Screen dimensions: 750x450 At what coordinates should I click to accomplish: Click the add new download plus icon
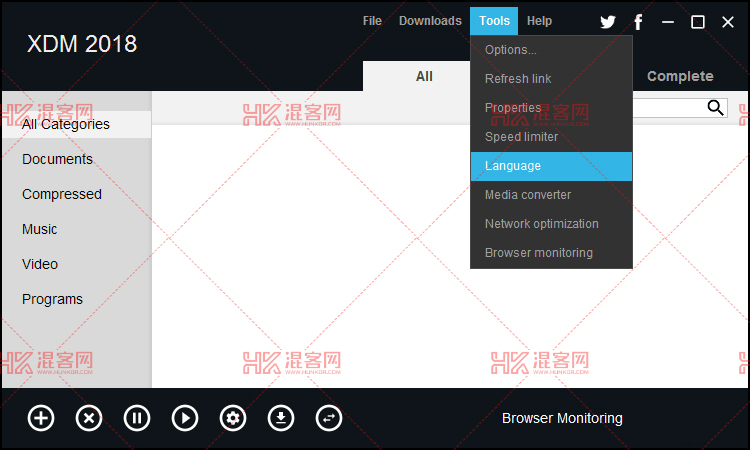click(41, 418)
